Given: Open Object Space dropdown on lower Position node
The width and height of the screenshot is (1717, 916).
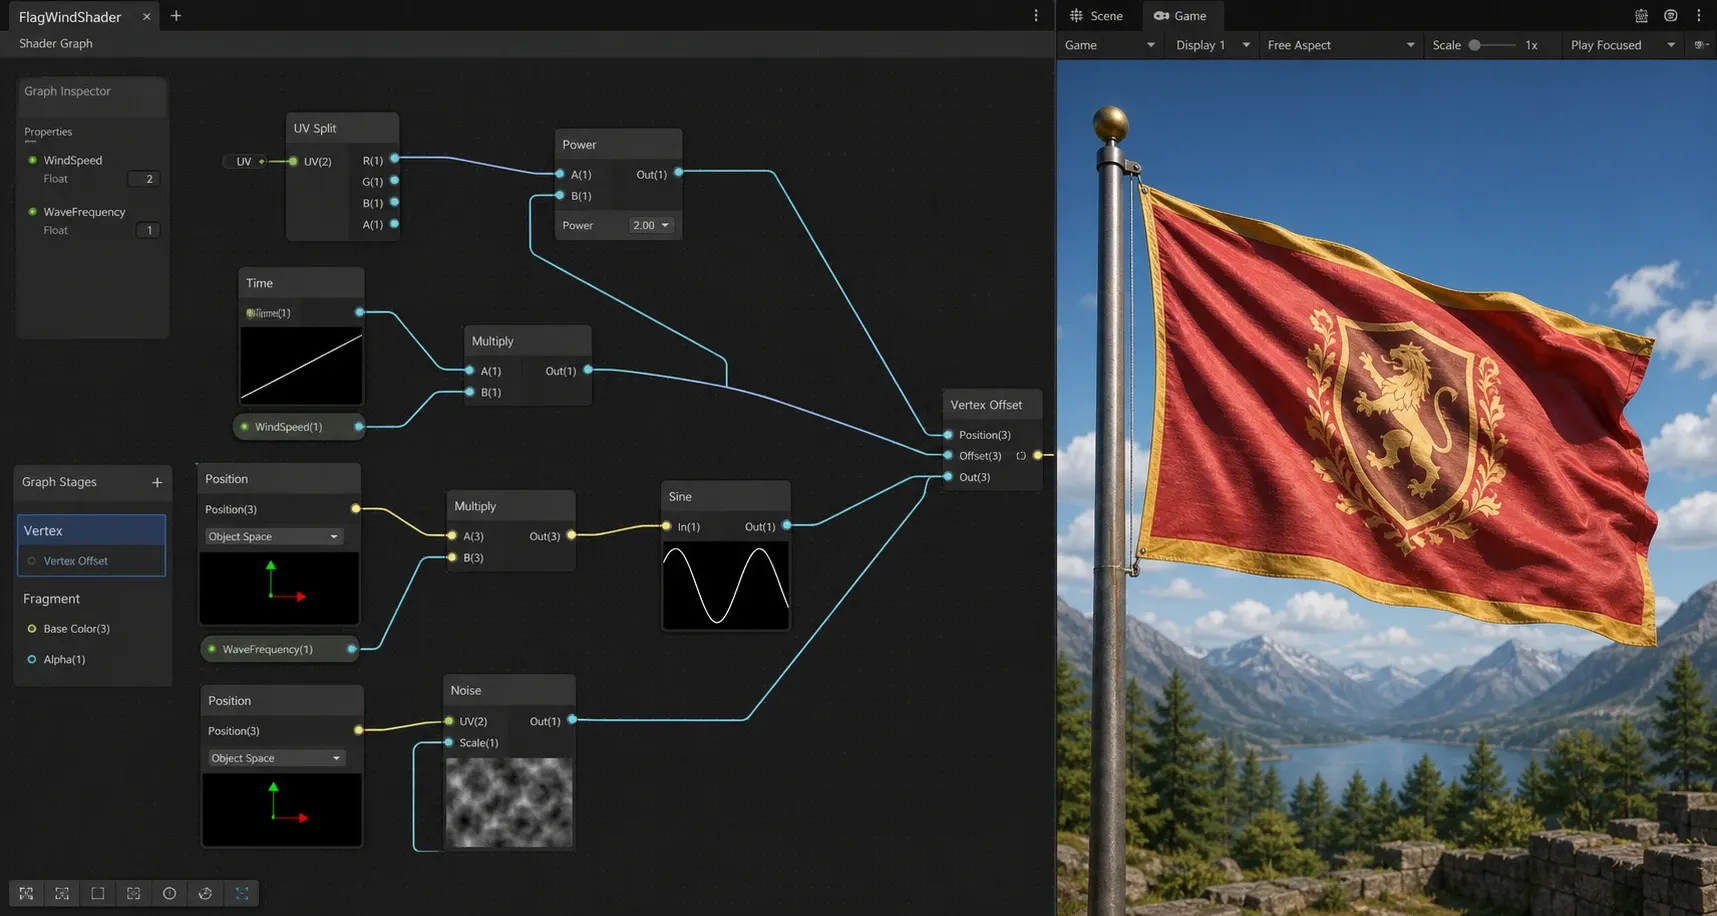Looking at the screenshot, I should [x=276, y=759].
